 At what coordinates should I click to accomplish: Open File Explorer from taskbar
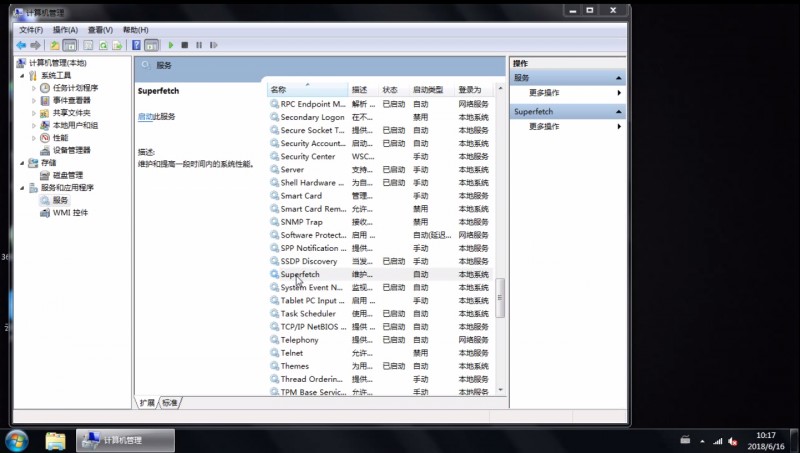click(55, 440)
